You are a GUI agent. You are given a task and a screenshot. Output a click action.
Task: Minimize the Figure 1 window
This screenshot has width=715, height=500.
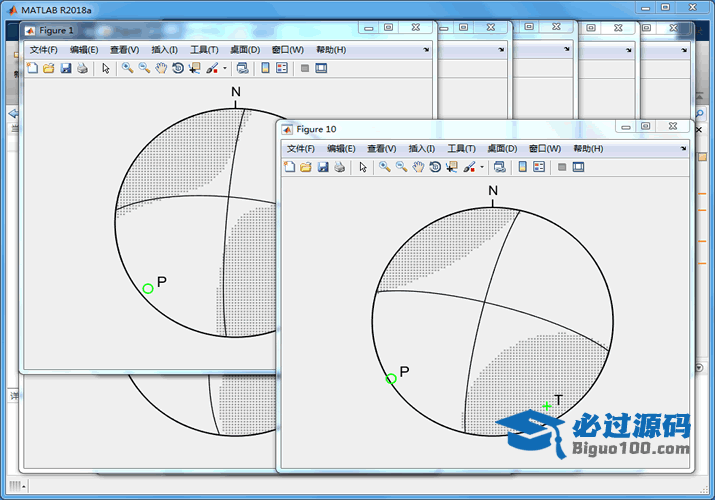(x=368, y=28)
